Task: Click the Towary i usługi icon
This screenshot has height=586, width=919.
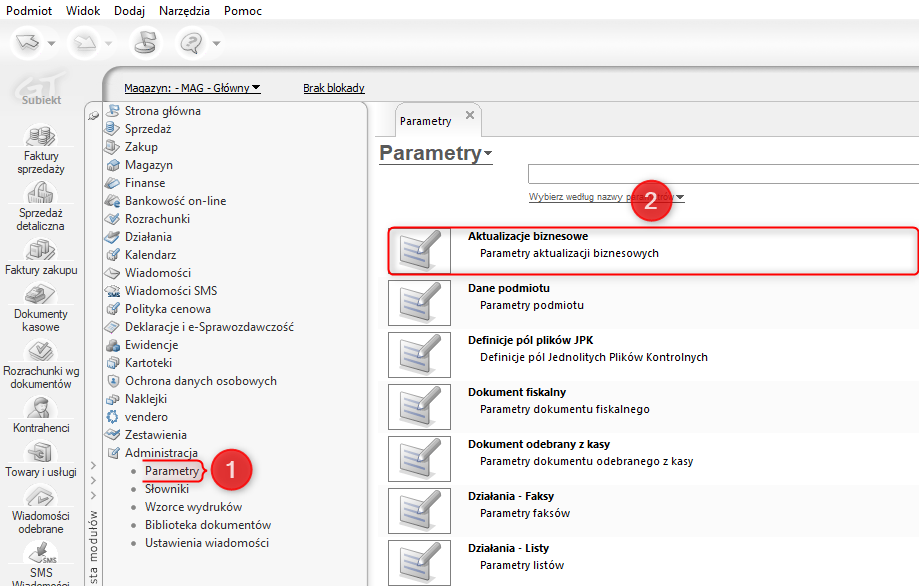Action: point(41,453)
